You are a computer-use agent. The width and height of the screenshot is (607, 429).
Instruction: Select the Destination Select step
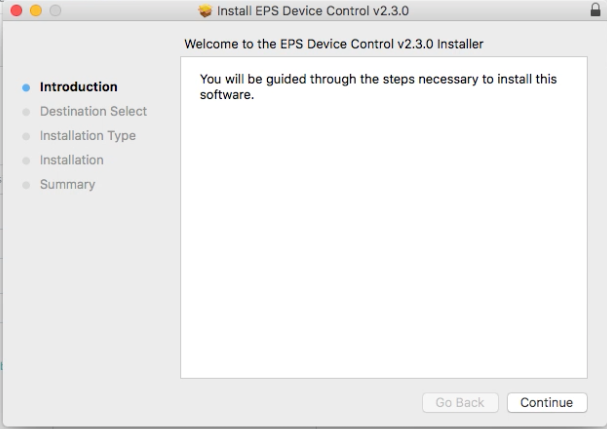pyautogui.click(x=93, y=111)
